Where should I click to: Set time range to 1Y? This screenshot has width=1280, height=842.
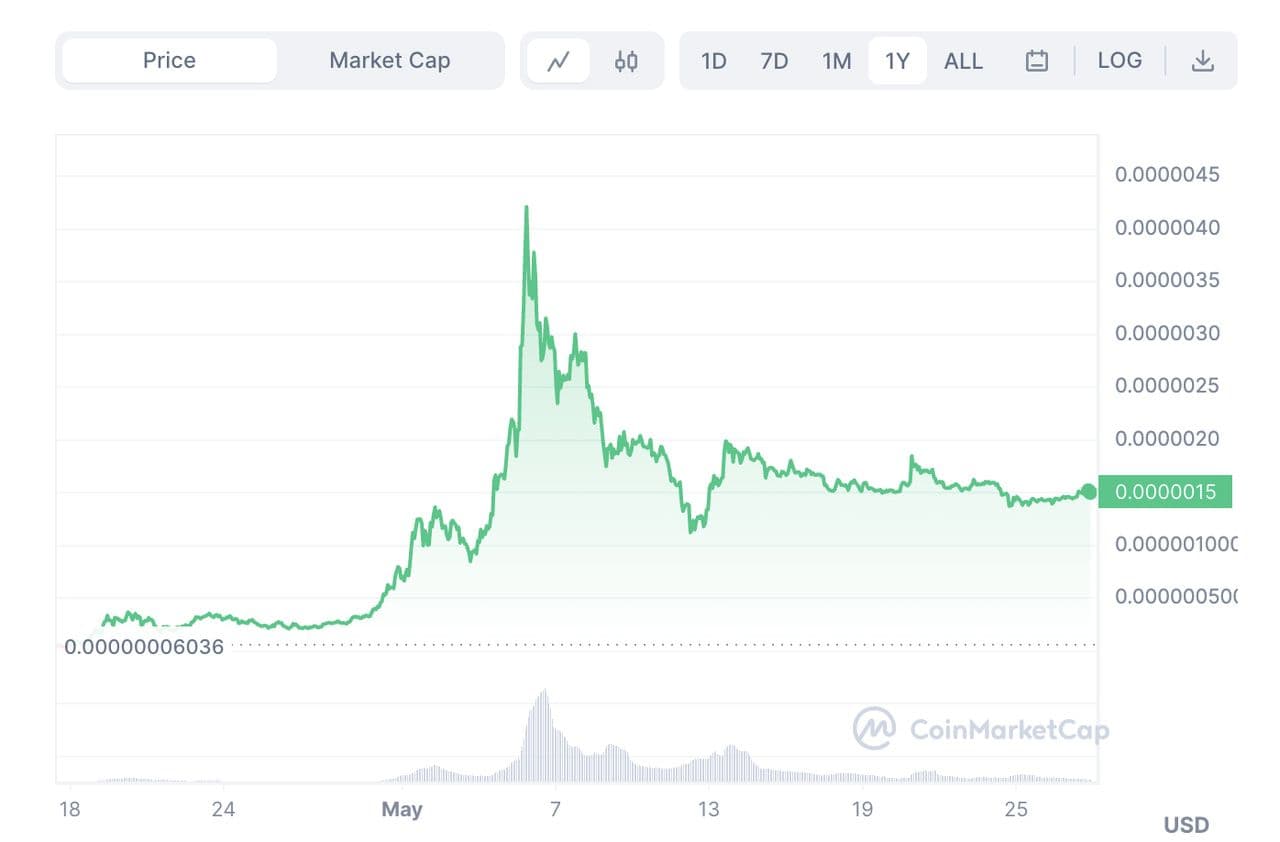pos(897,61)
